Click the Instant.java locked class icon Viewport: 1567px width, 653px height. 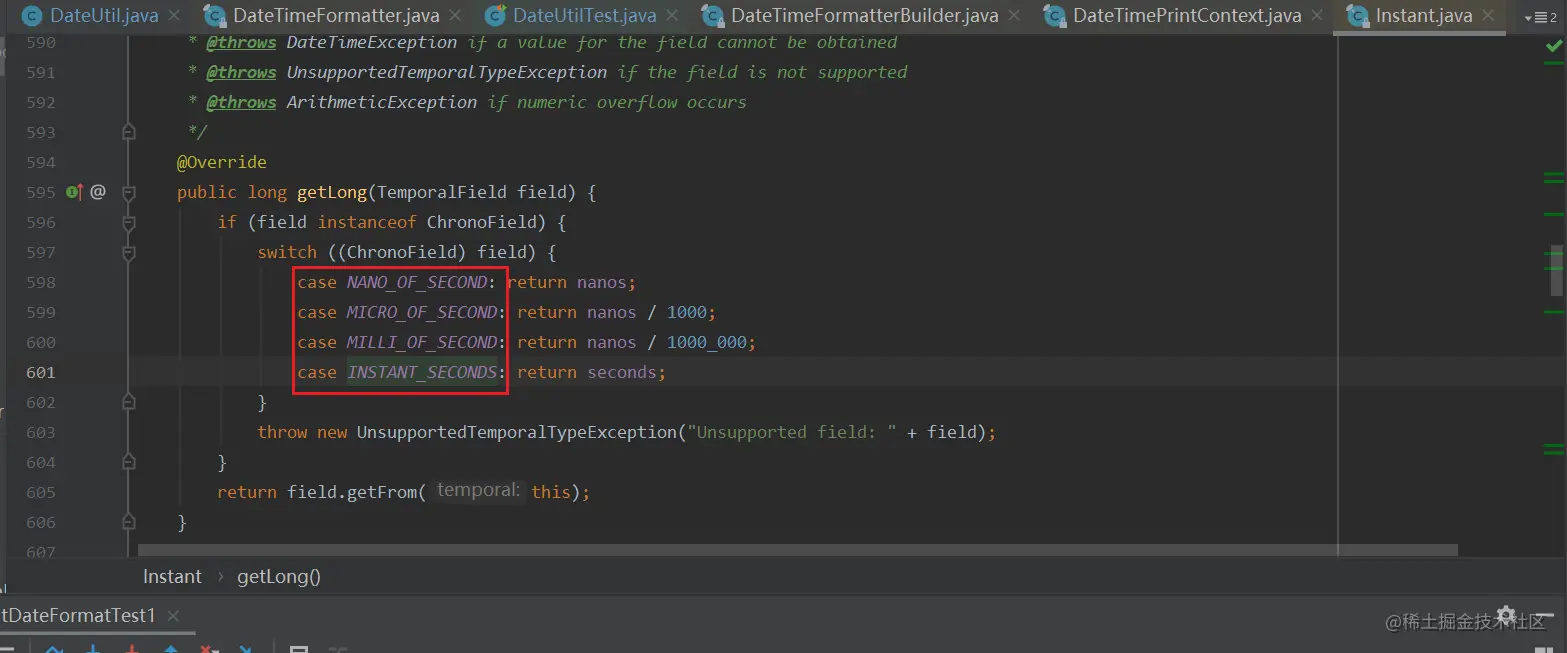[x=1357, y=16]
